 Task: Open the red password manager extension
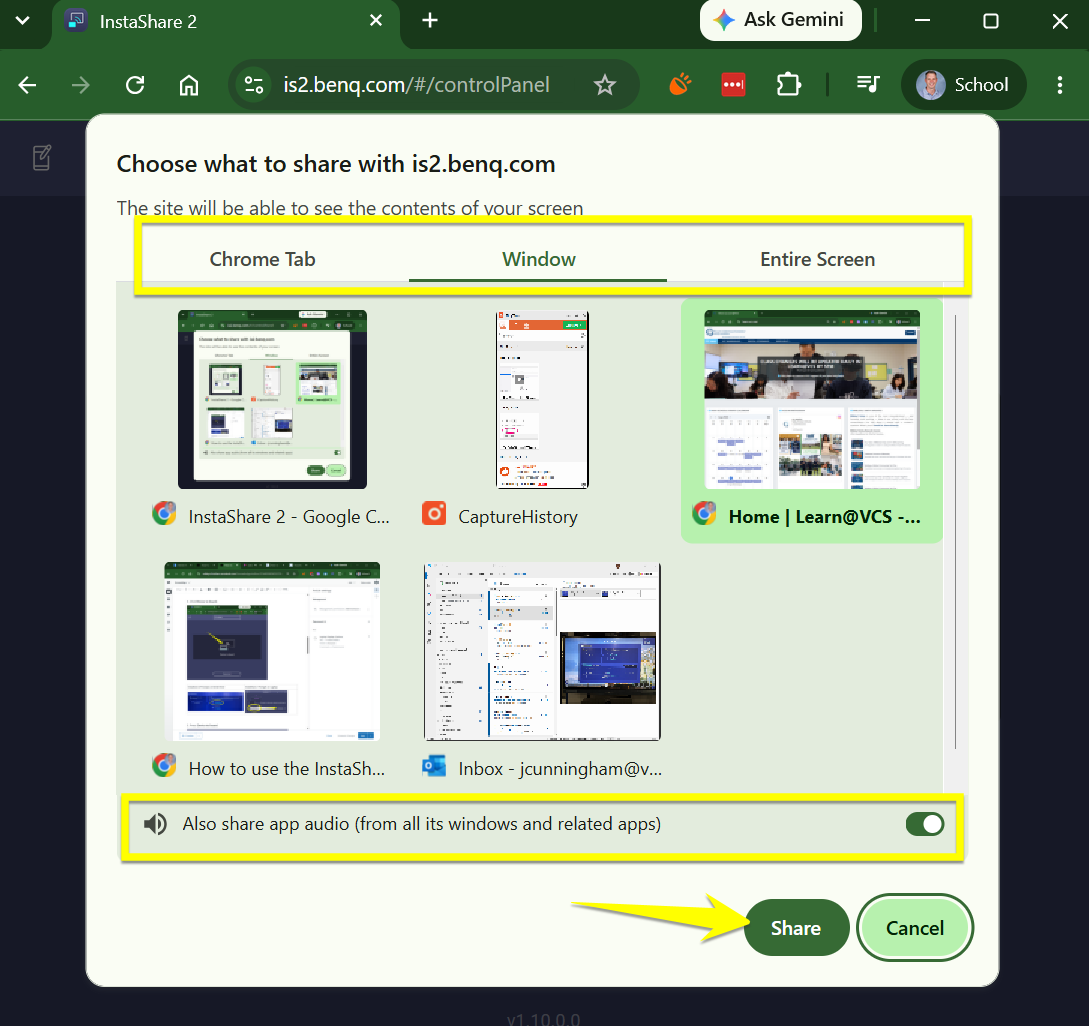click(733, 85)
